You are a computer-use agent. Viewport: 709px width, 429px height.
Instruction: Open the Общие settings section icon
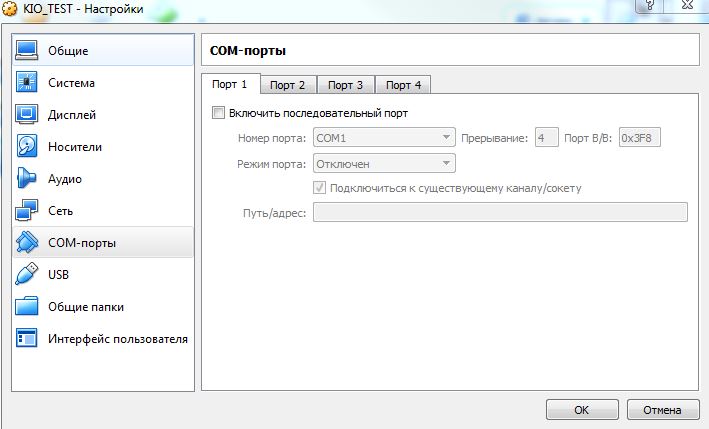tap(27, 51)
